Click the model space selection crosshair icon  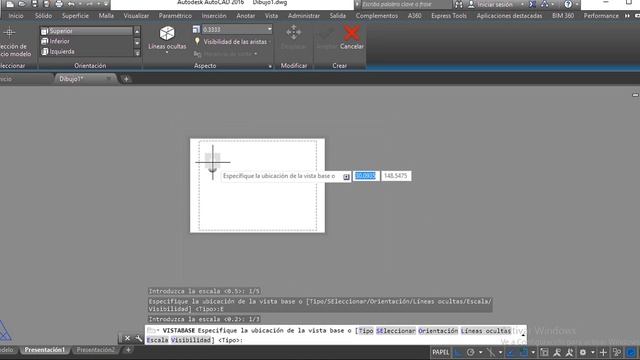pyautogui.click(x=9, y=32)
